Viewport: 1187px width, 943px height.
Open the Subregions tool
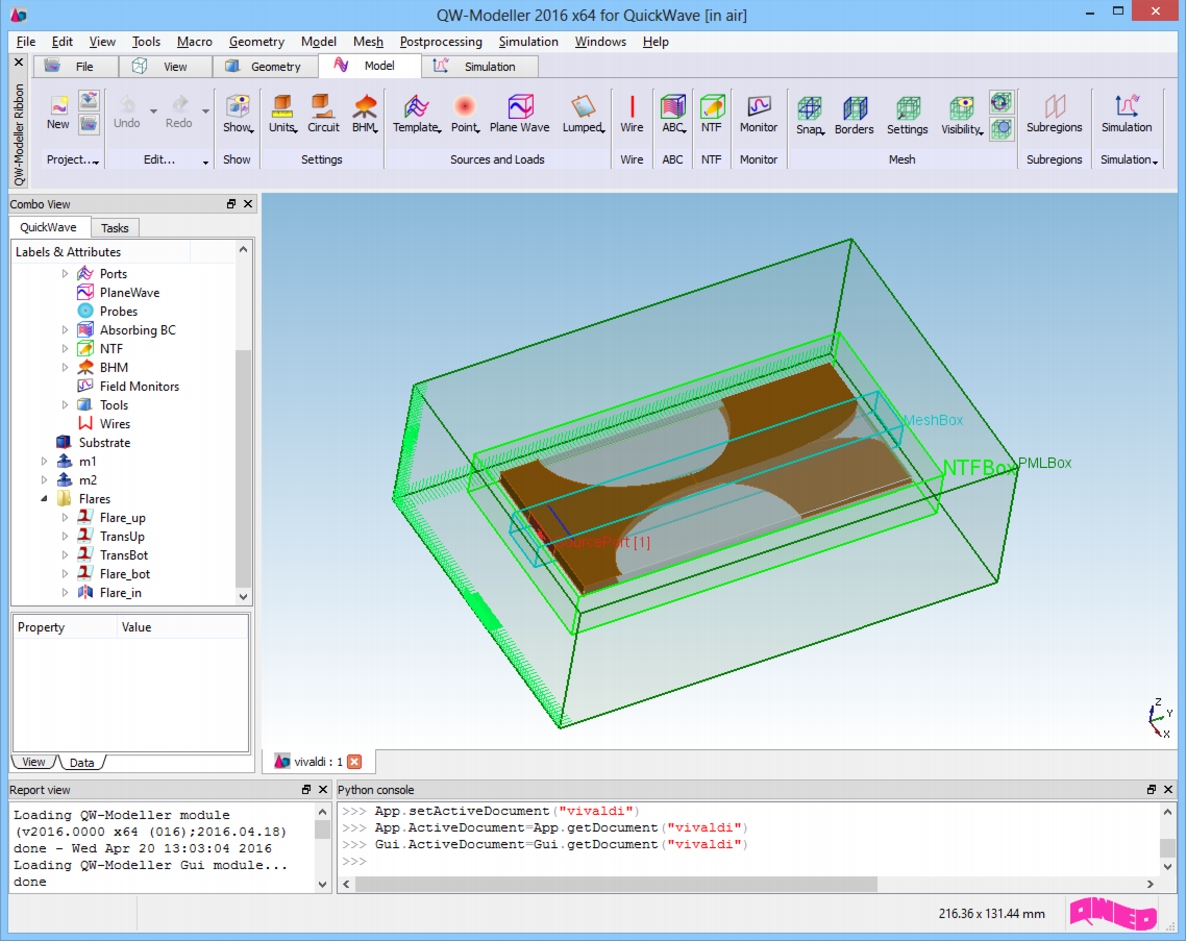coord(1054,114)
